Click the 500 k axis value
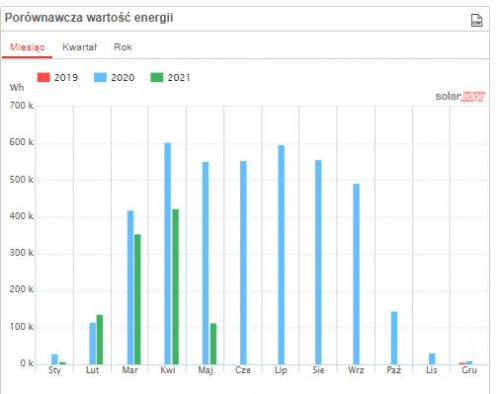The image size is (500, 394). coord(22,180)
